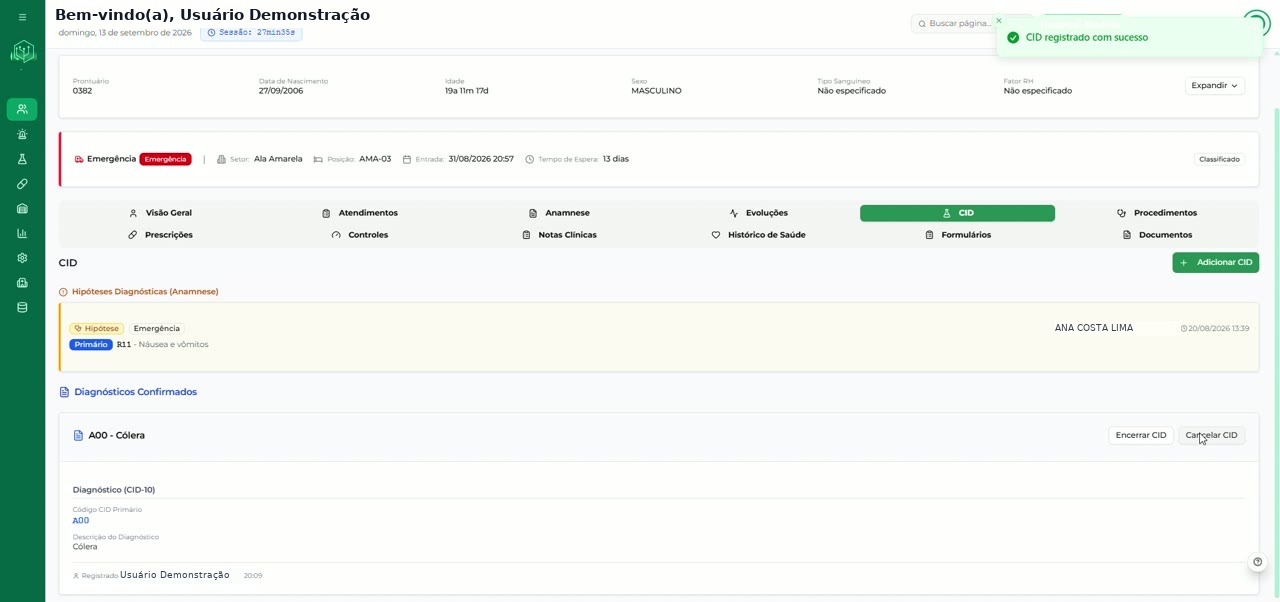Switch to the Formulários tab
The image size is (1280, 602).
pyautogui.click(x=957, y=235)
